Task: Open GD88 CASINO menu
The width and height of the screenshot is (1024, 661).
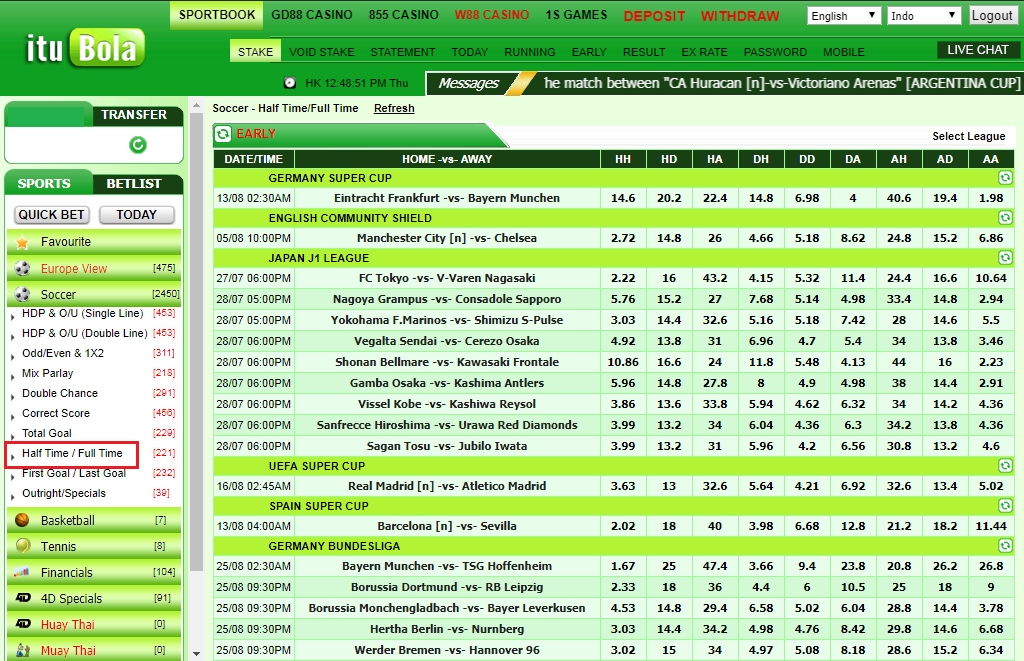Action: click(x=312, y=14)
